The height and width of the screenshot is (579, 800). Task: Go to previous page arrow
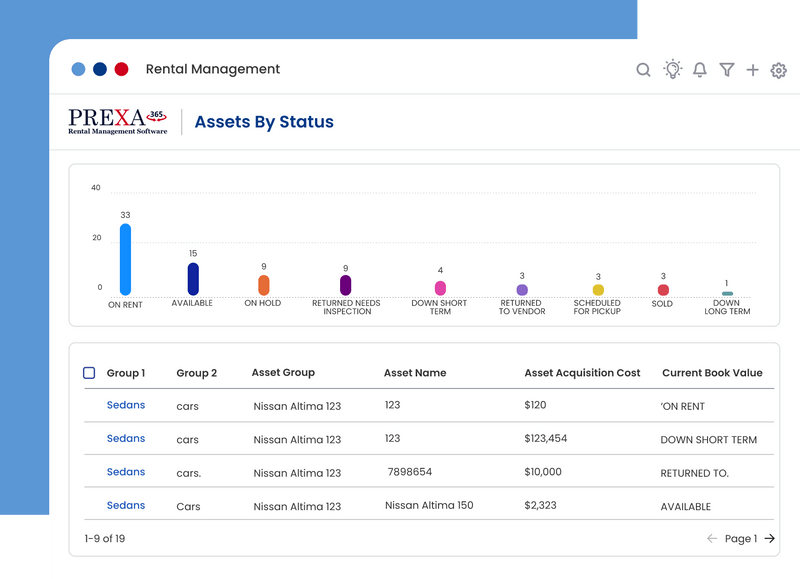(x=712, y=539)
